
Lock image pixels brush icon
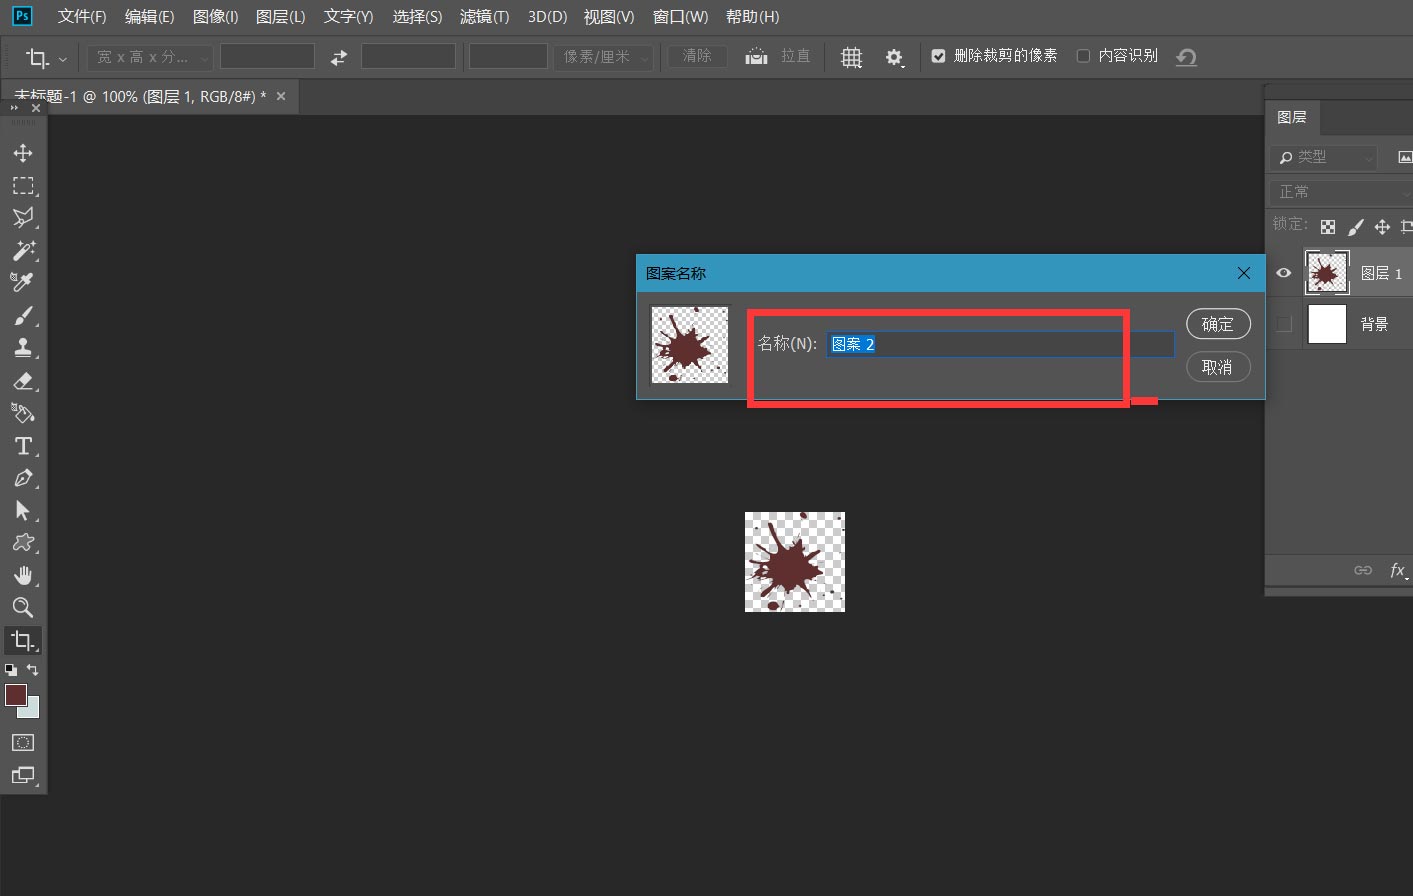[x=1355, y=227]
